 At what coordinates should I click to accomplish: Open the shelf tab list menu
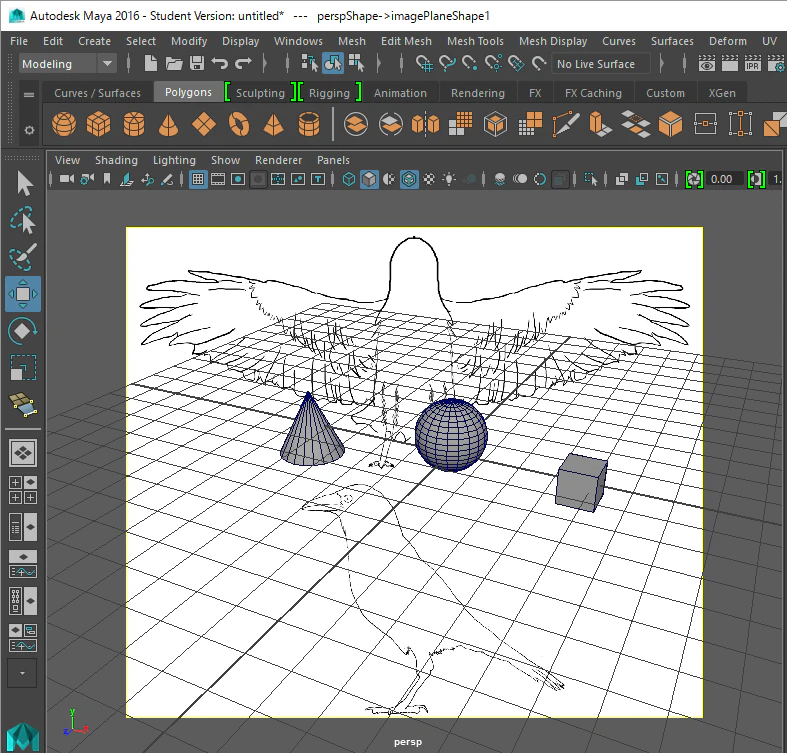29,94
